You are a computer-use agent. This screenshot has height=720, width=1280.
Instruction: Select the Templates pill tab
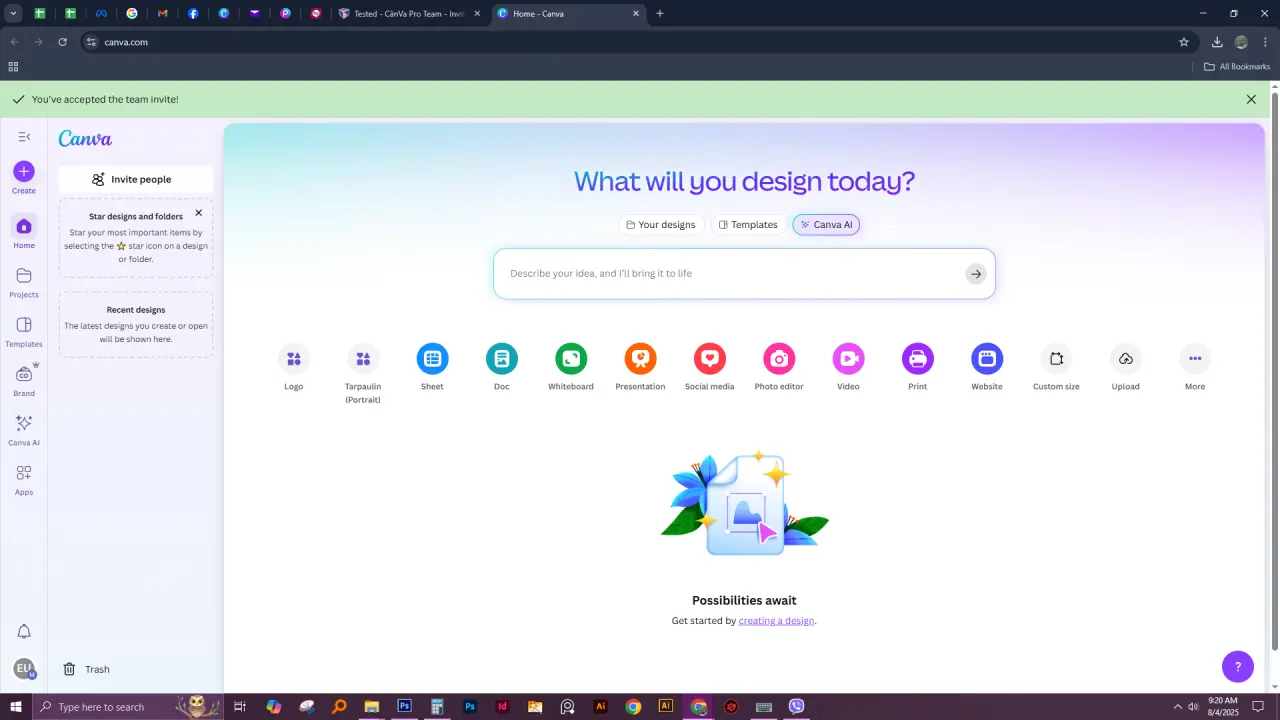(748, 225)
